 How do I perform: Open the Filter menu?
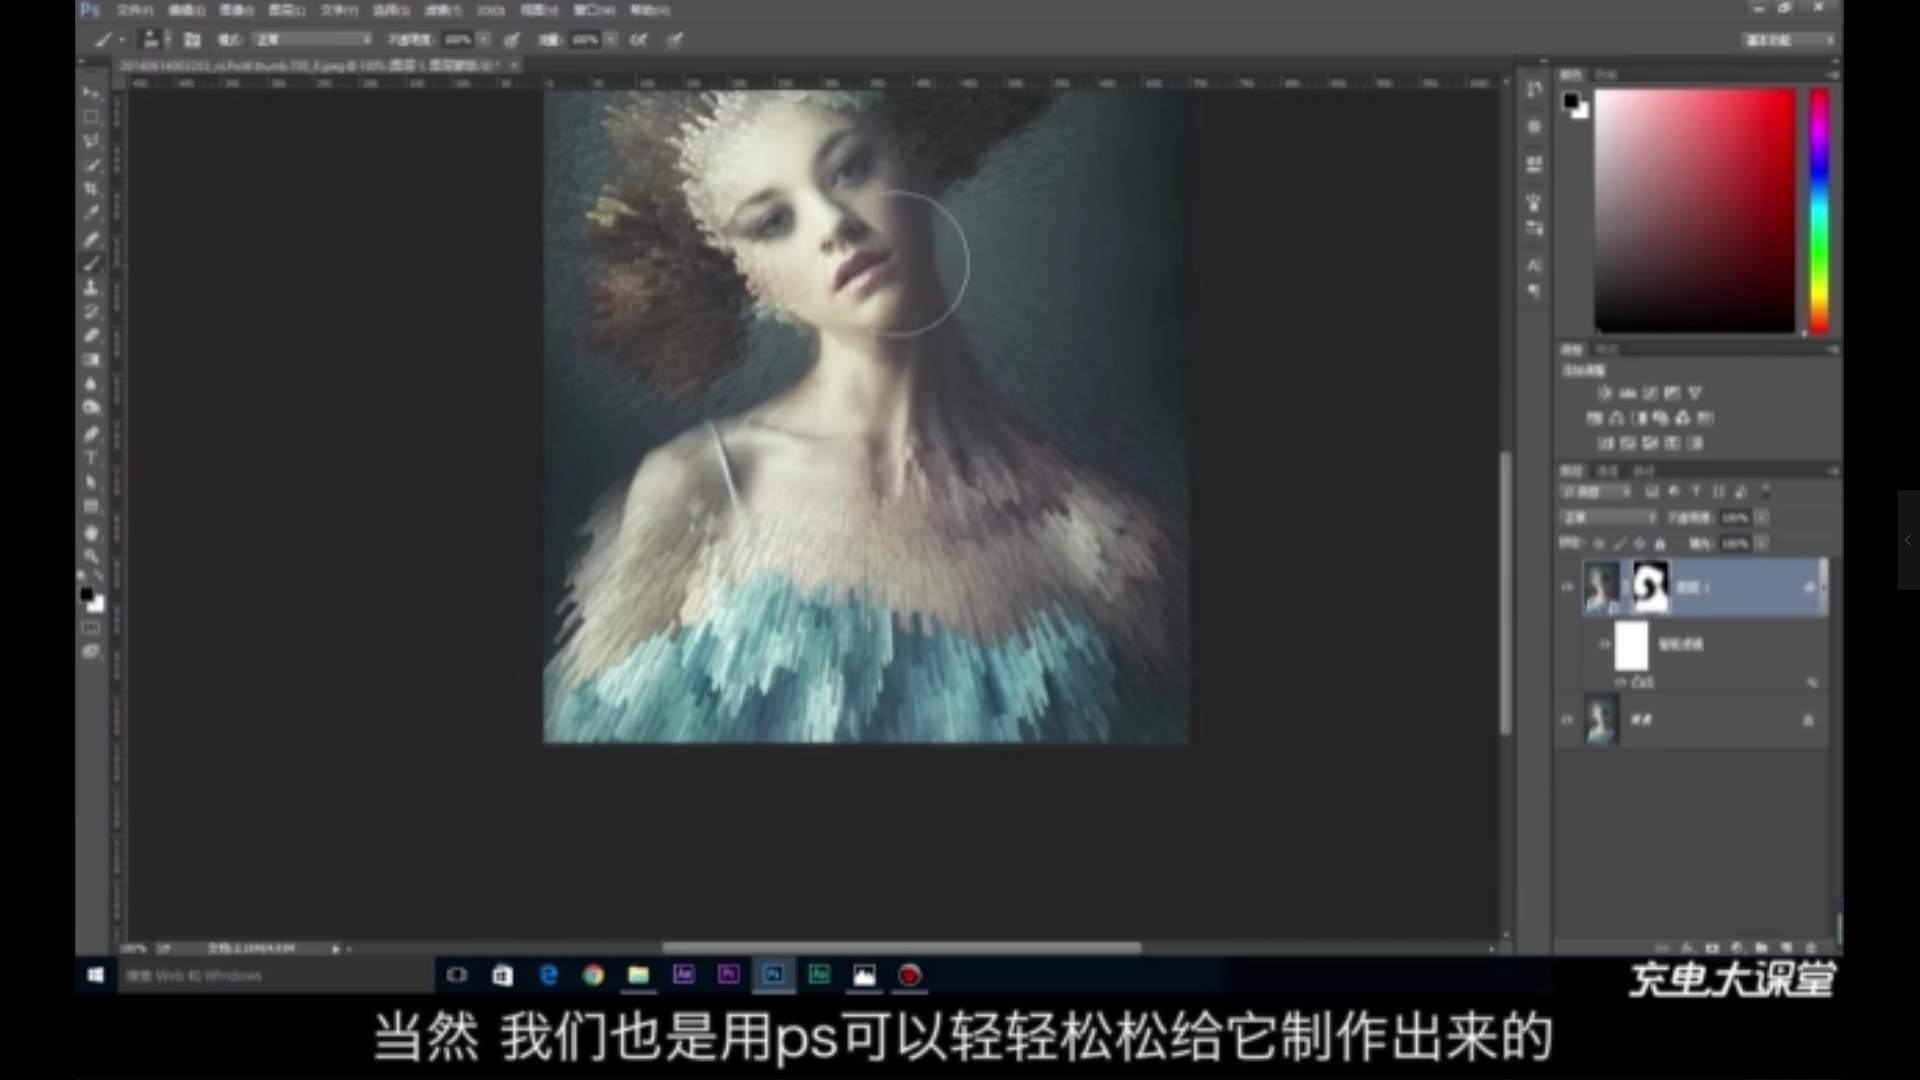coord(443,10)
